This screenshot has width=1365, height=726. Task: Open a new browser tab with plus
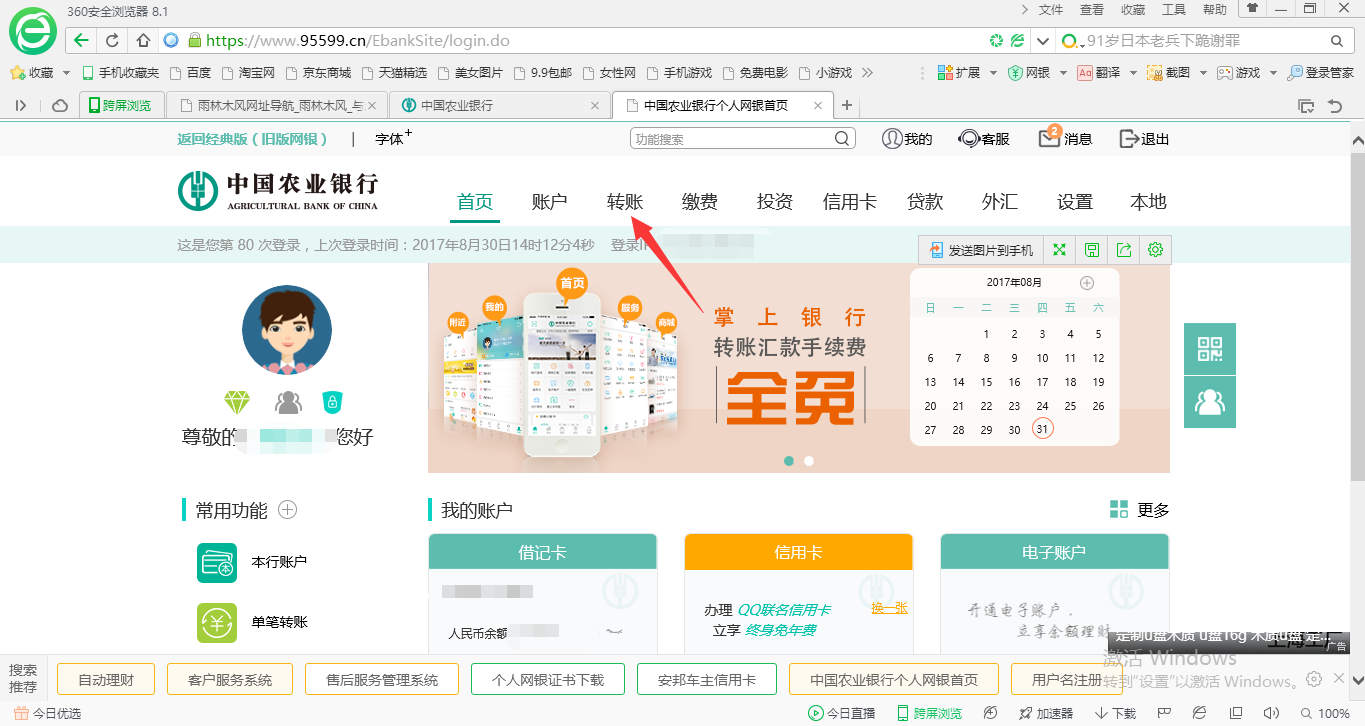coord(847,105)
